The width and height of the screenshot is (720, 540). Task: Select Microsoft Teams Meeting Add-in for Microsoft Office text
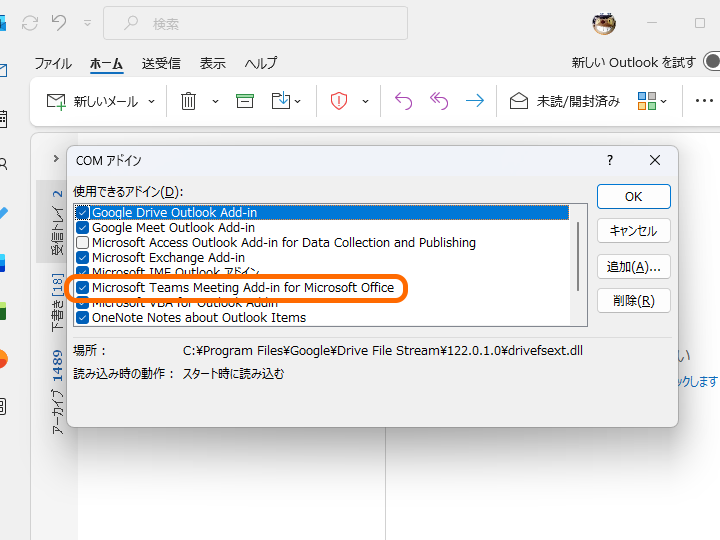pyautogui.click(x=243, y=287)
